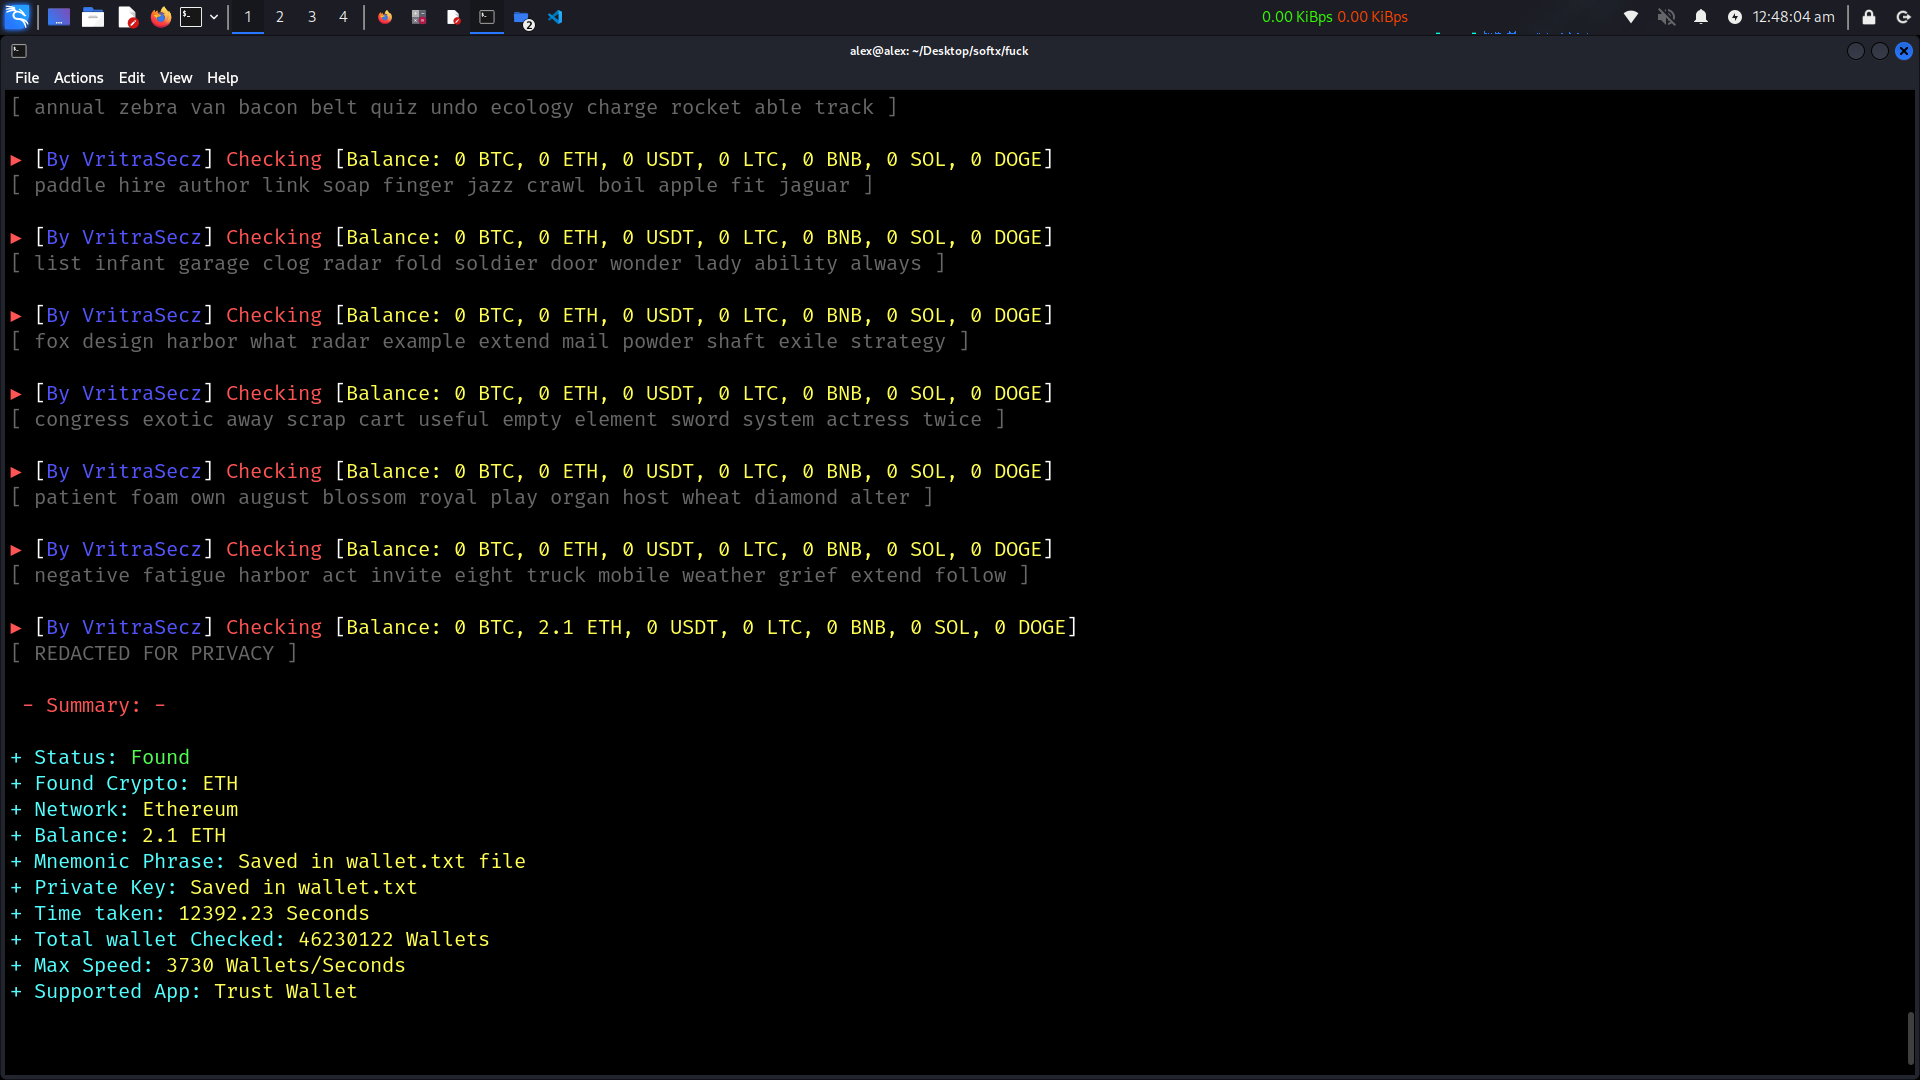Click the show desktop launcher icon
Image resolution: width=1920 pixels, height=1080 pixels.
pos(59,17)
